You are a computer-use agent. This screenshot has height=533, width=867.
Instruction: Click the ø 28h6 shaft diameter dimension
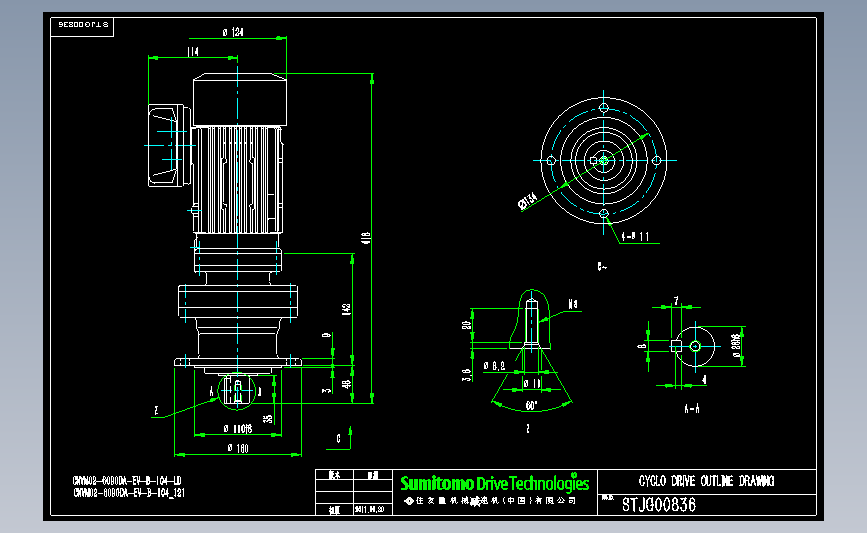click(736, 346)
